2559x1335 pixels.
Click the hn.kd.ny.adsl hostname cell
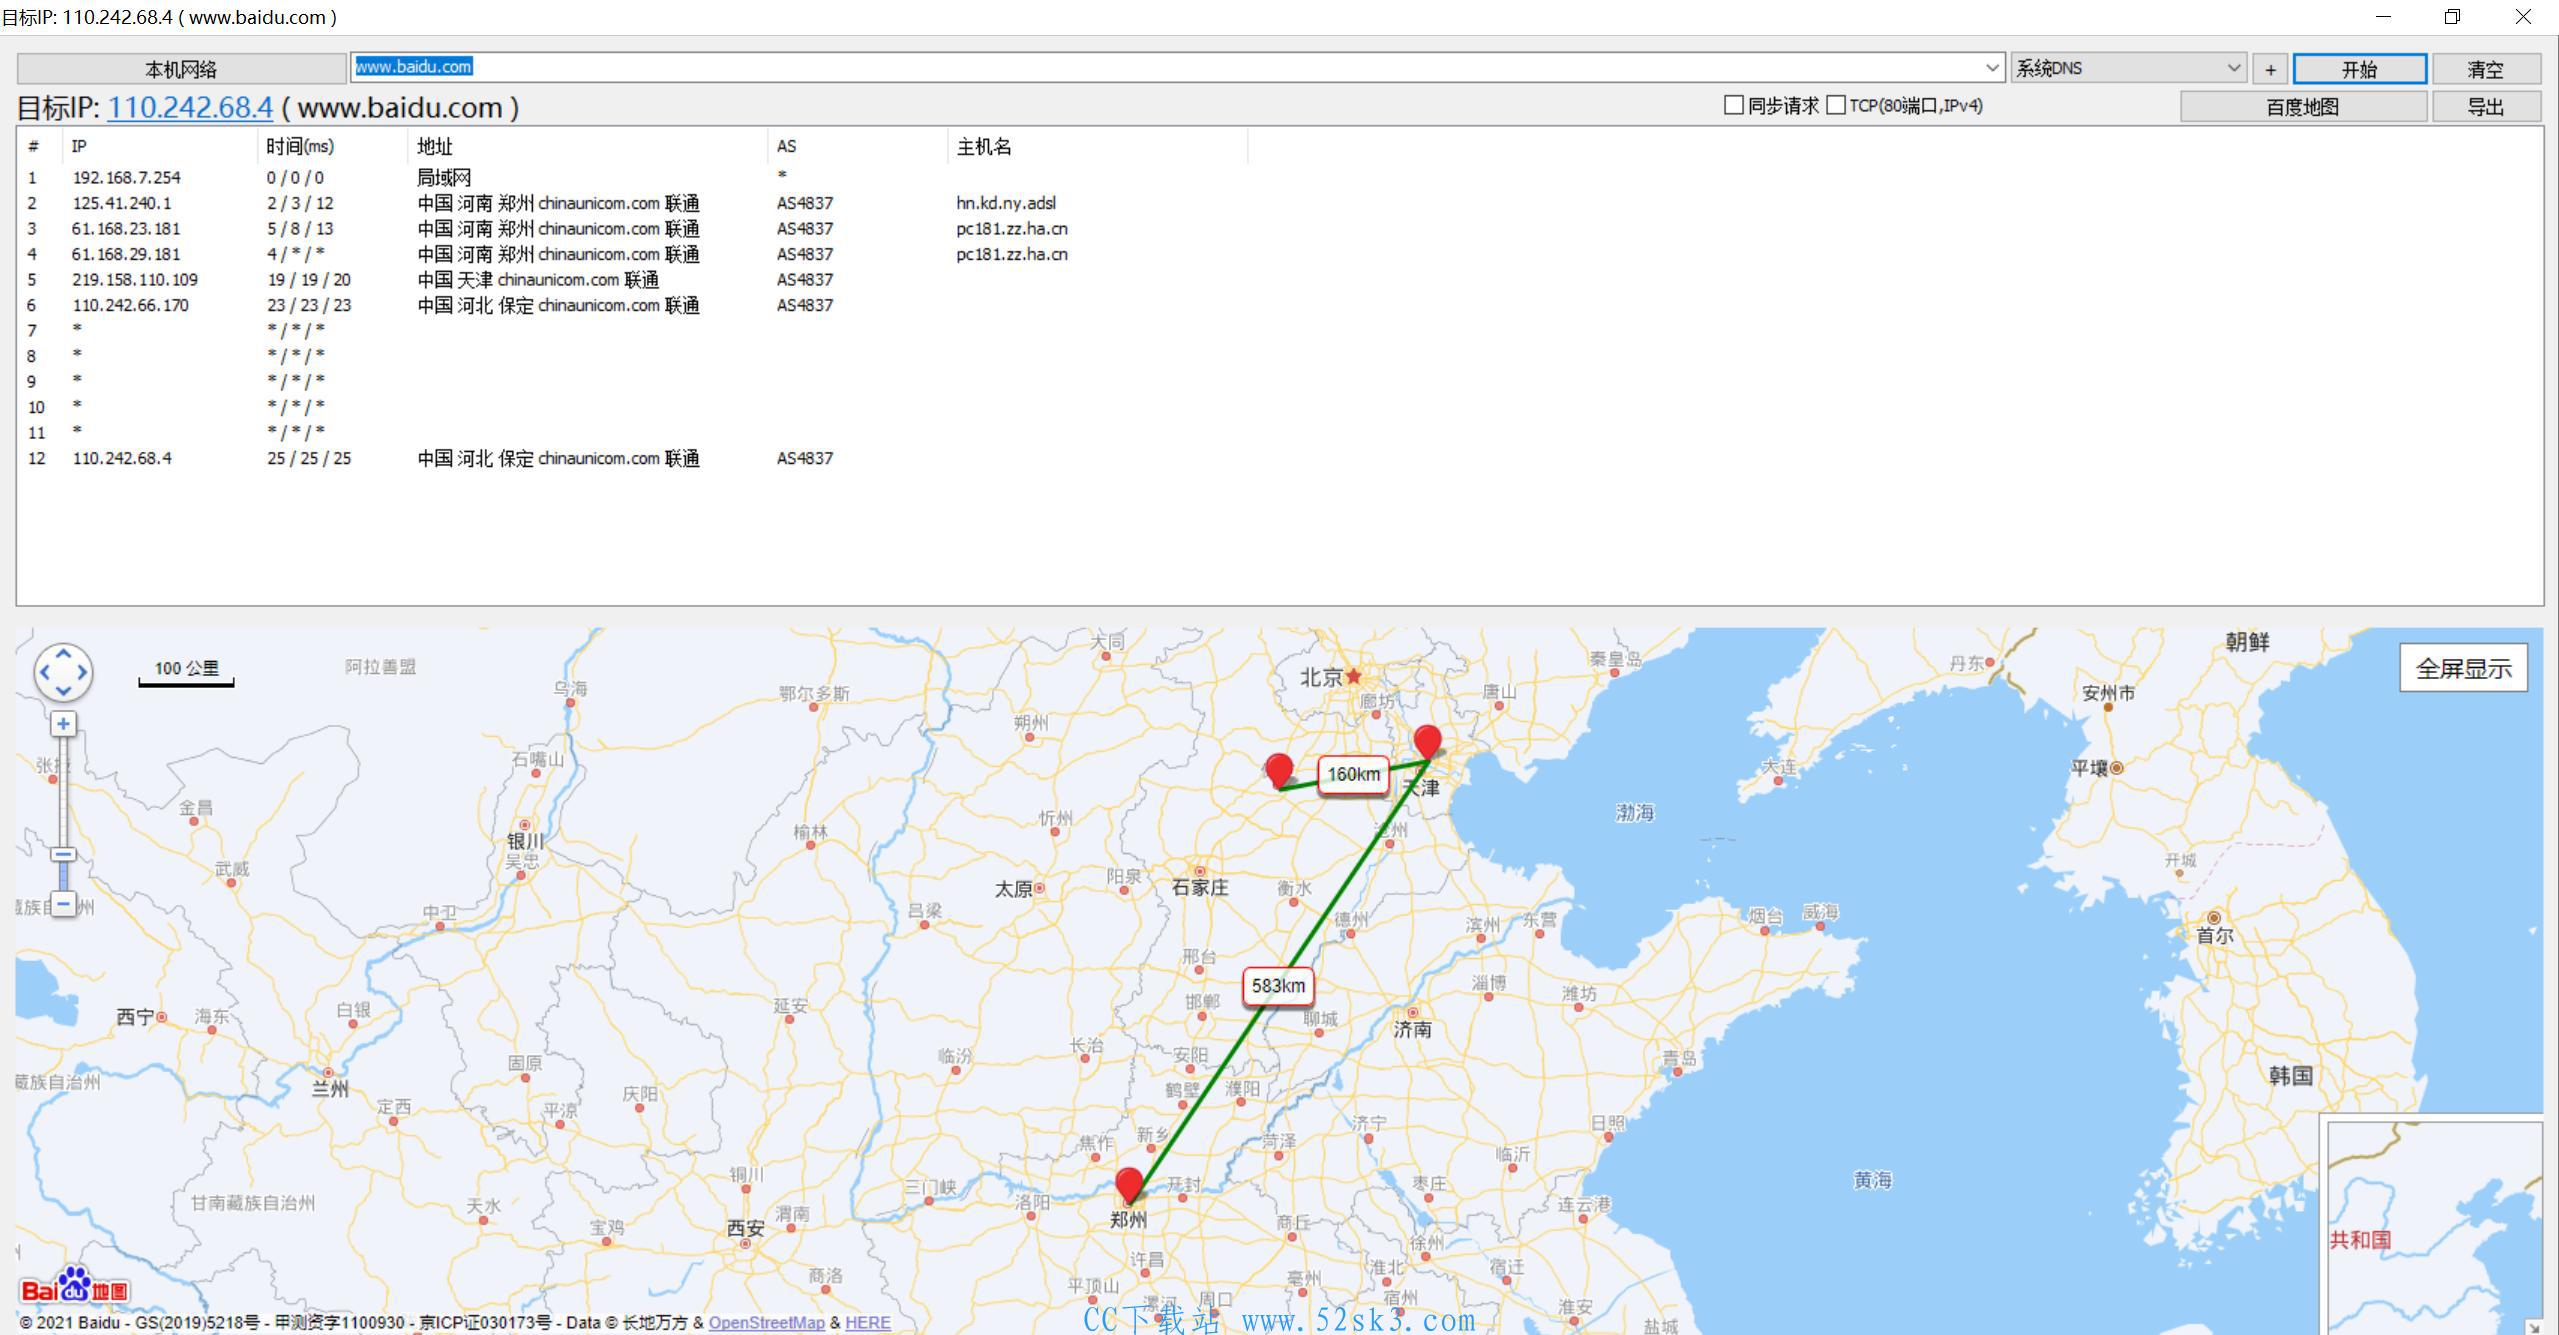pyautogui.click(x=1006, y=203)
